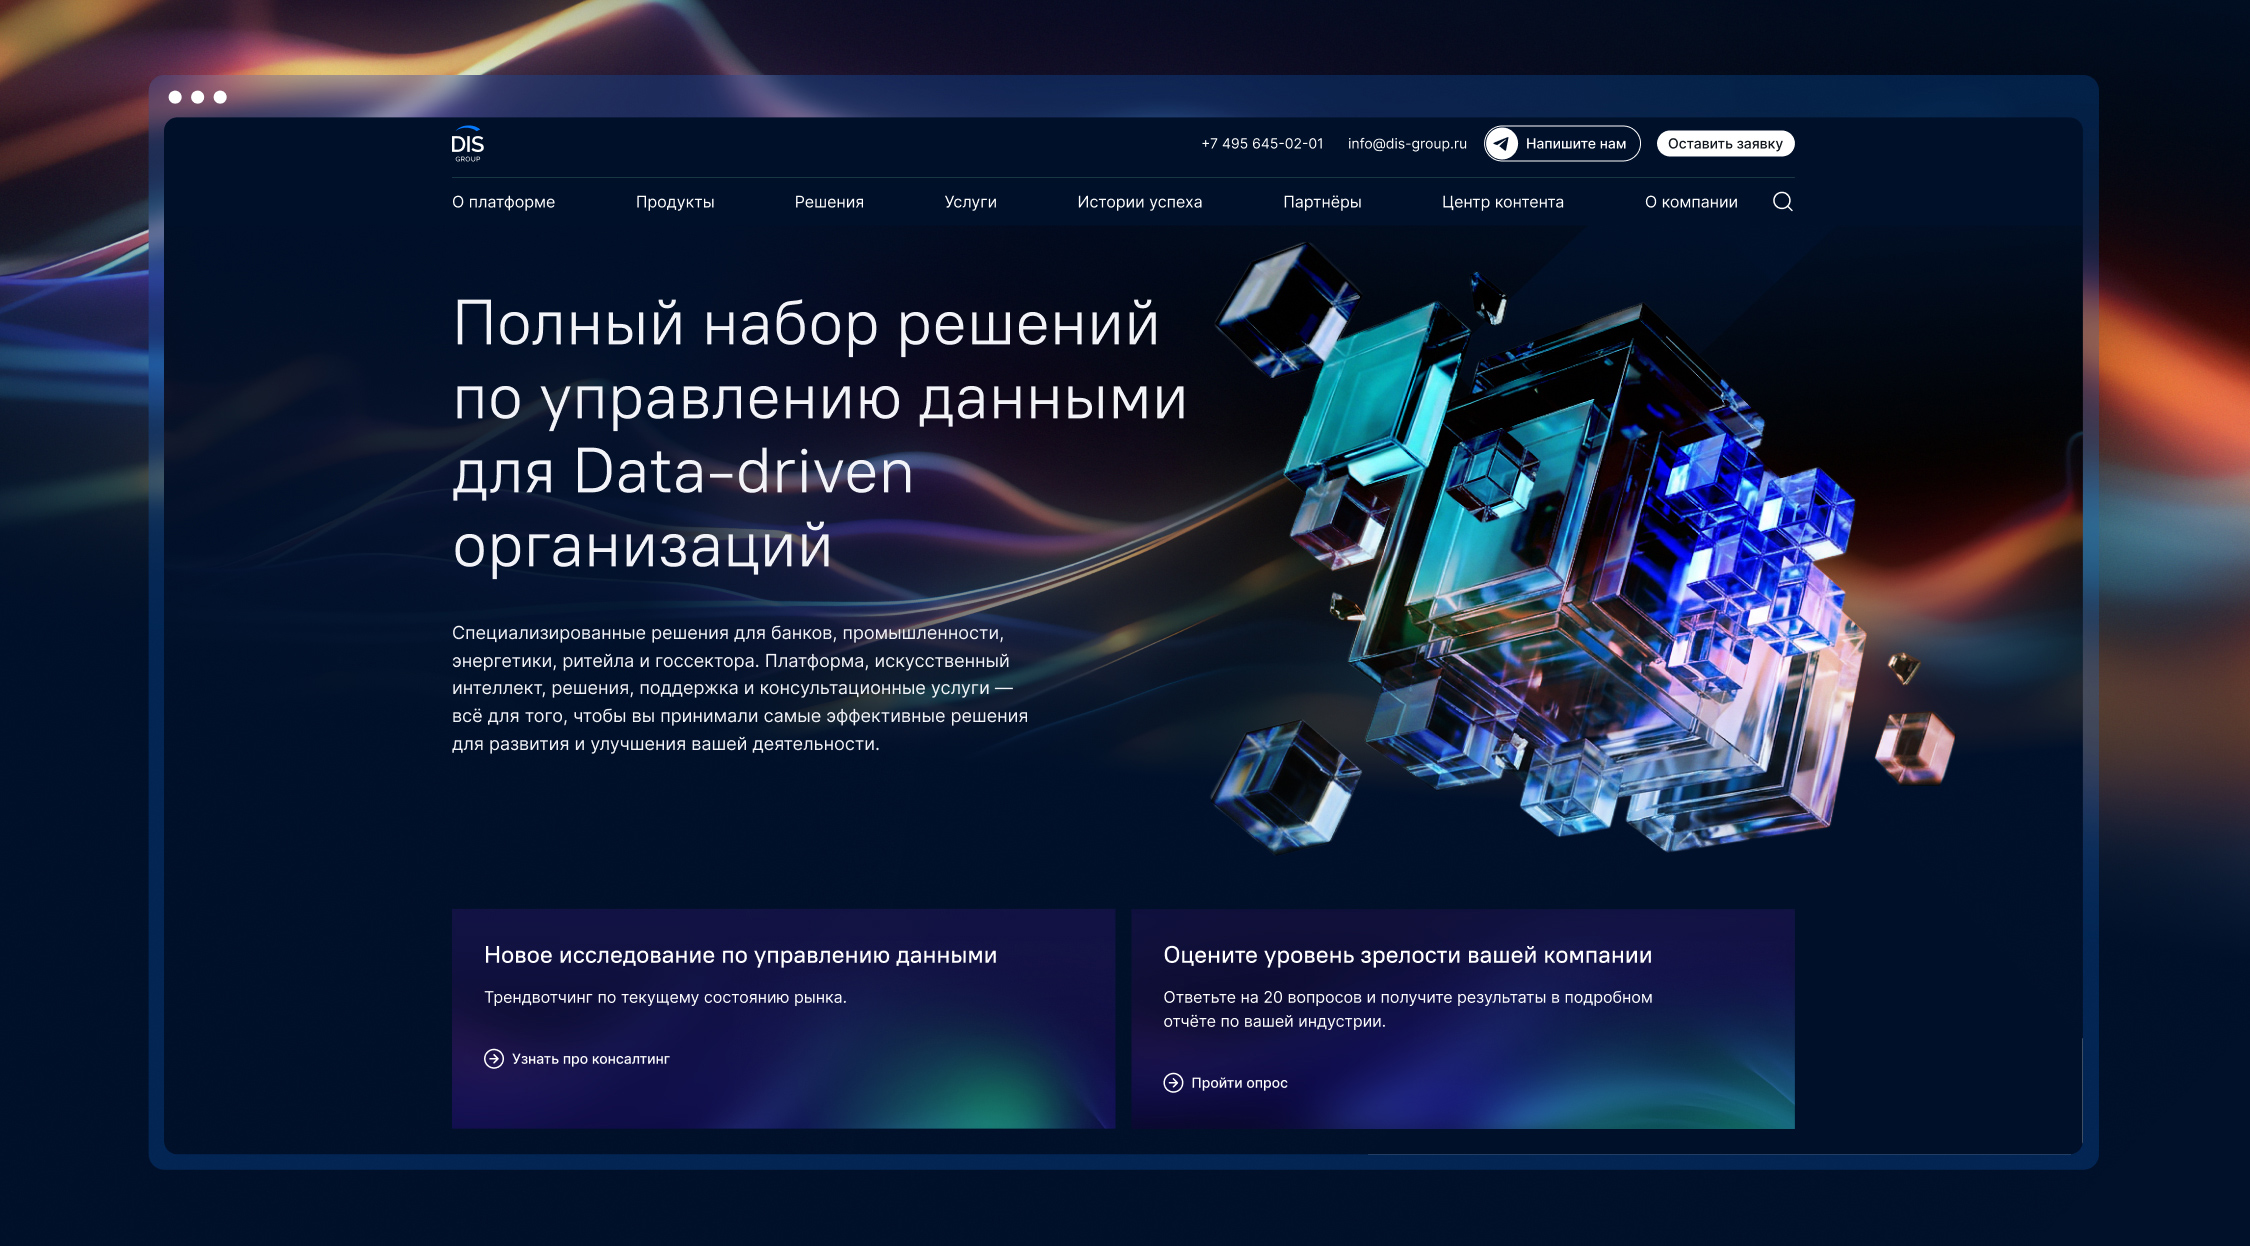Screen dimensions: 2250x1246
Task: Click arrow icon beside "Узнать про консалтинг"
Action: point(494,1059)
